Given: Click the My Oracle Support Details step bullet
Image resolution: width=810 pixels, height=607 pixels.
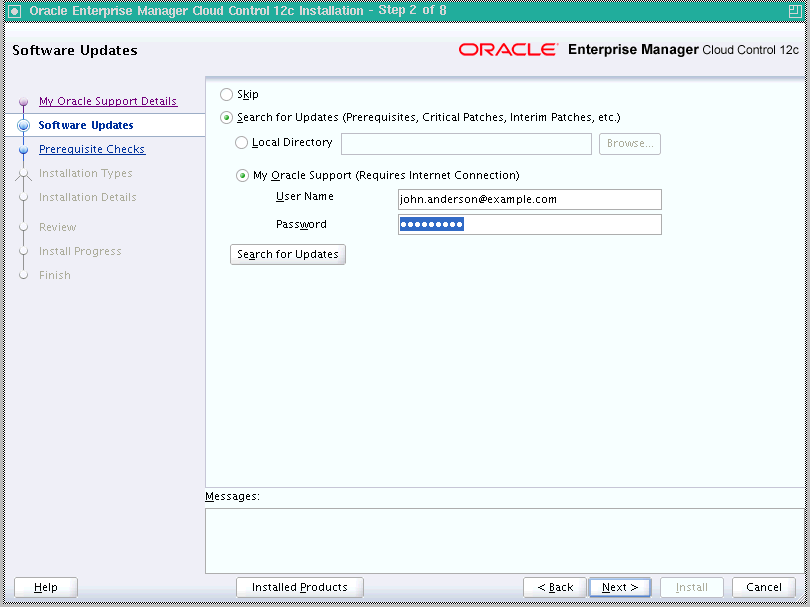Looking at the screenshot, I should [23, 102].
